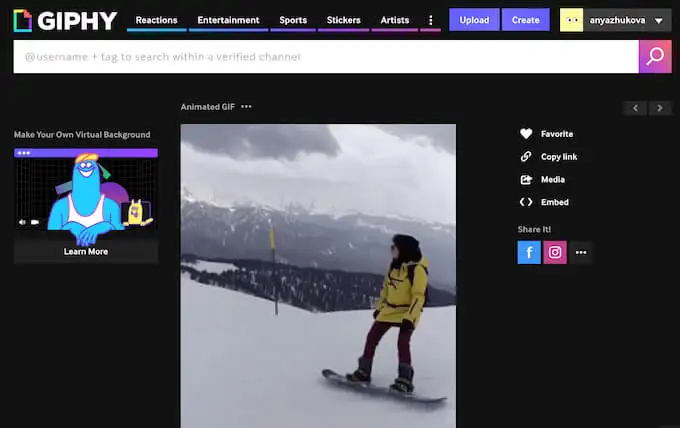680x428 pixels.
Task: Click the Copy link label
Action: pyautogui.click(x=559, y=157)
